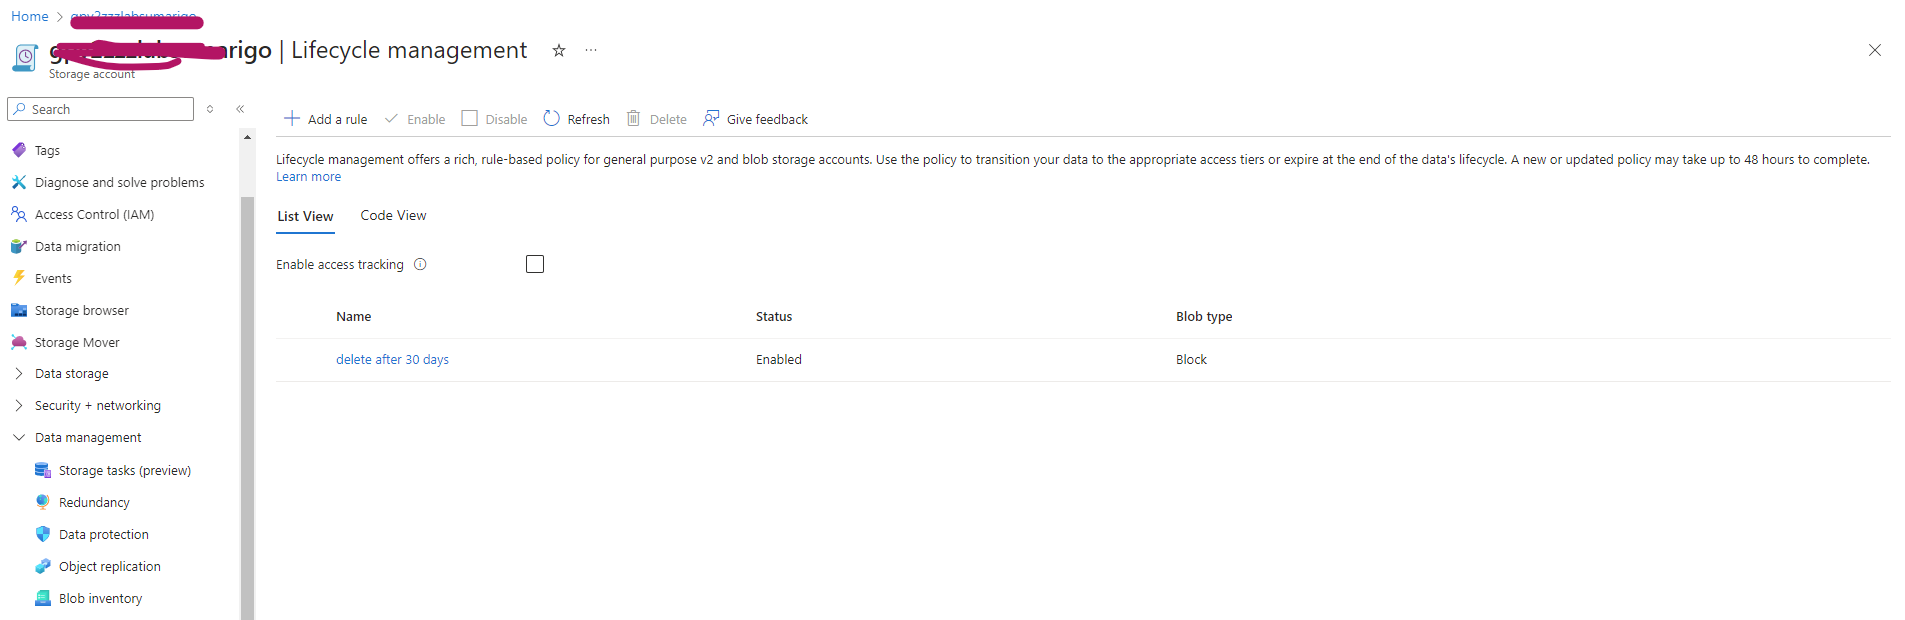The image size is (1905, 620).
Task: Click the 'Enabled' status cell
Action: [x=779, y=359]
